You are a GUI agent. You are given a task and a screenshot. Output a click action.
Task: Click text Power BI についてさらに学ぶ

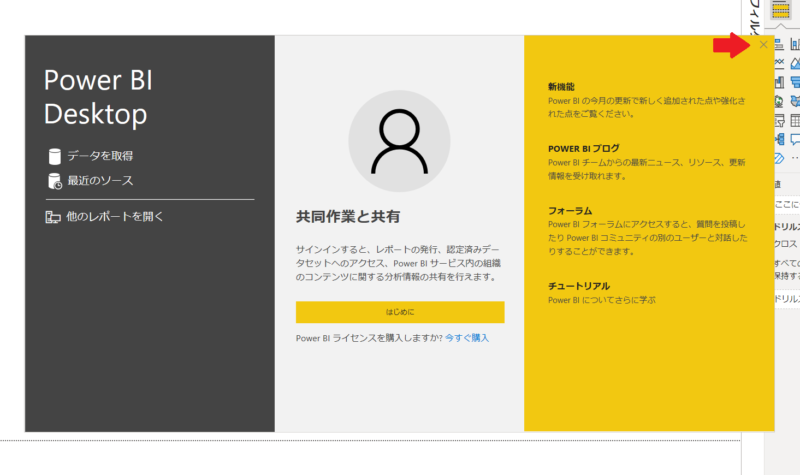(x=602, y=300)
